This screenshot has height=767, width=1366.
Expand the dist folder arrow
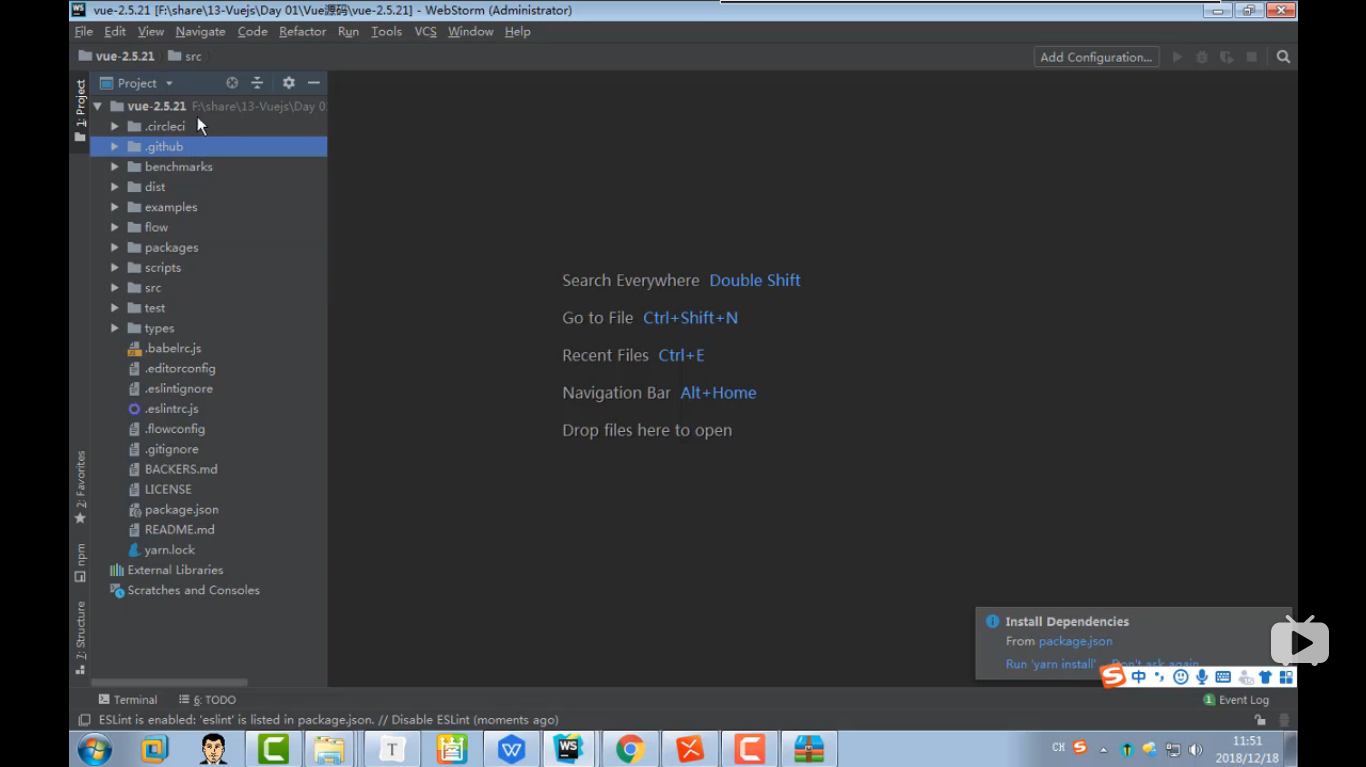tap(115, 187)
